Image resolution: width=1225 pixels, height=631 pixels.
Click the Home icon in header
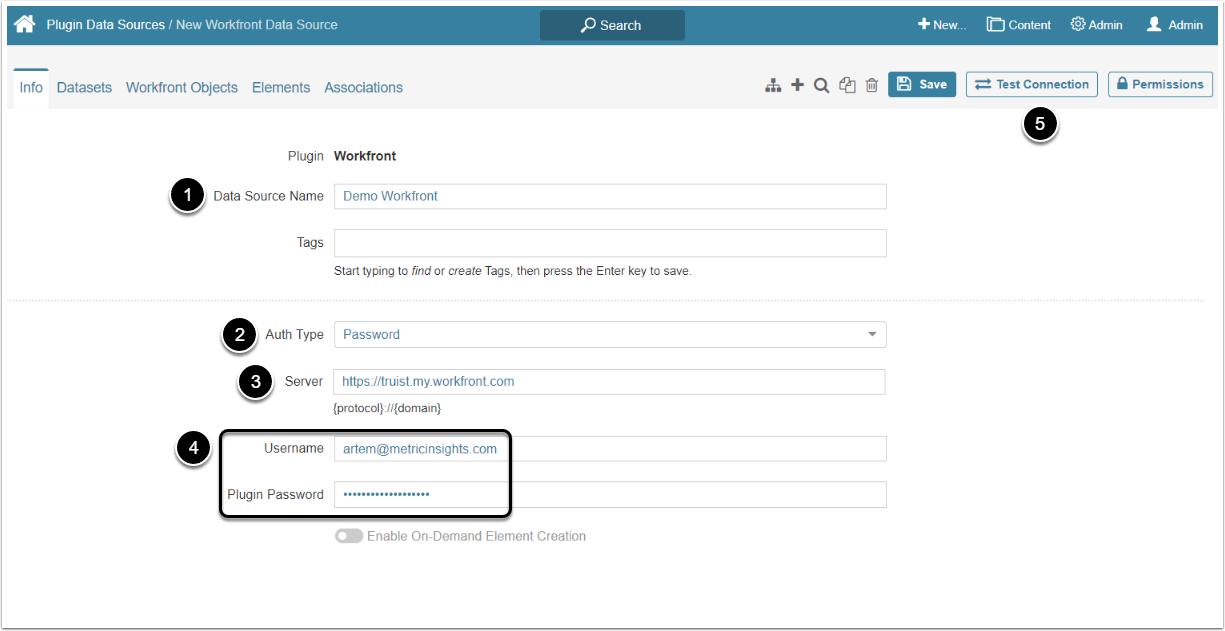pyautogui.click(x=25, y=24)
